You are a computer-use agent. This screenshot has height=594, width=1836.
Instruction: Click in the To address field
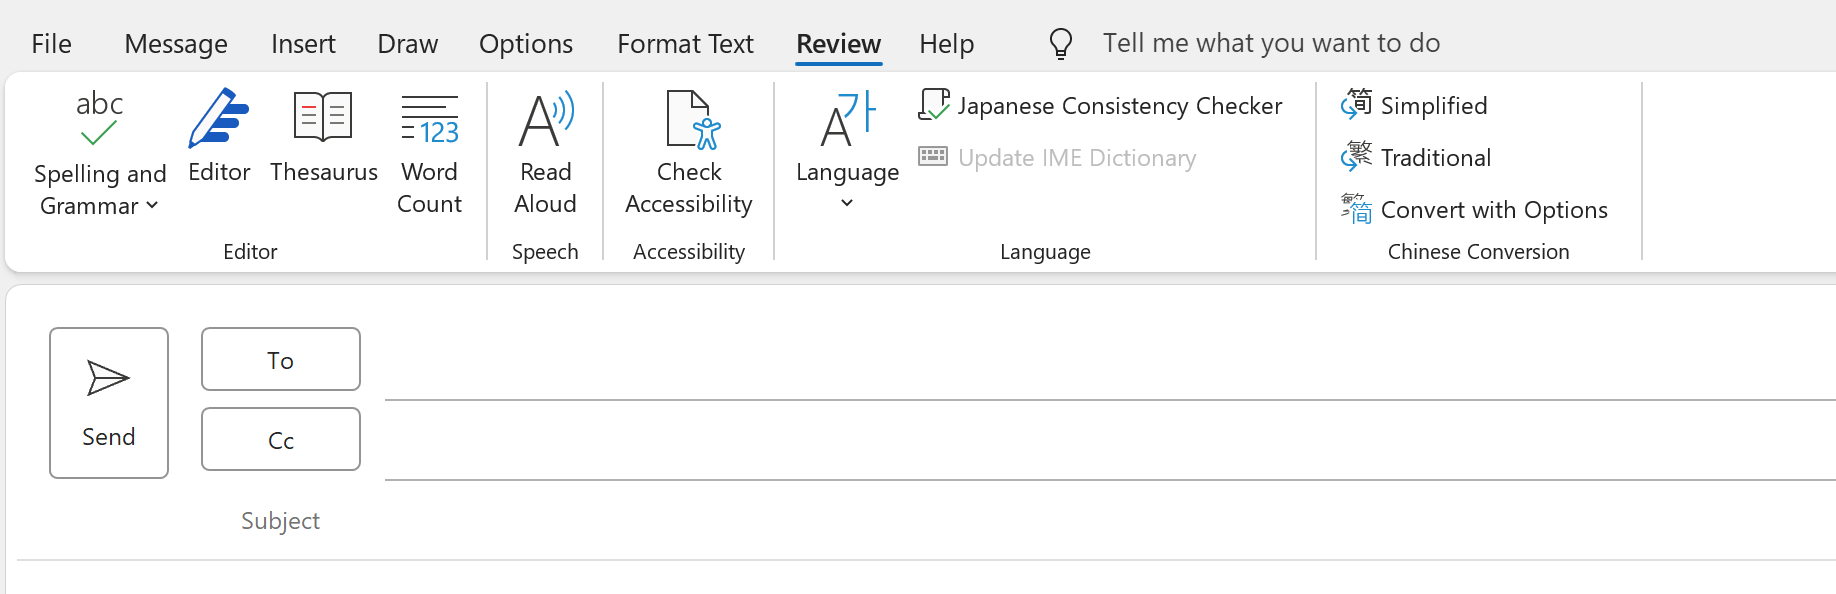pyautogui.click(x=1110, y=362)
